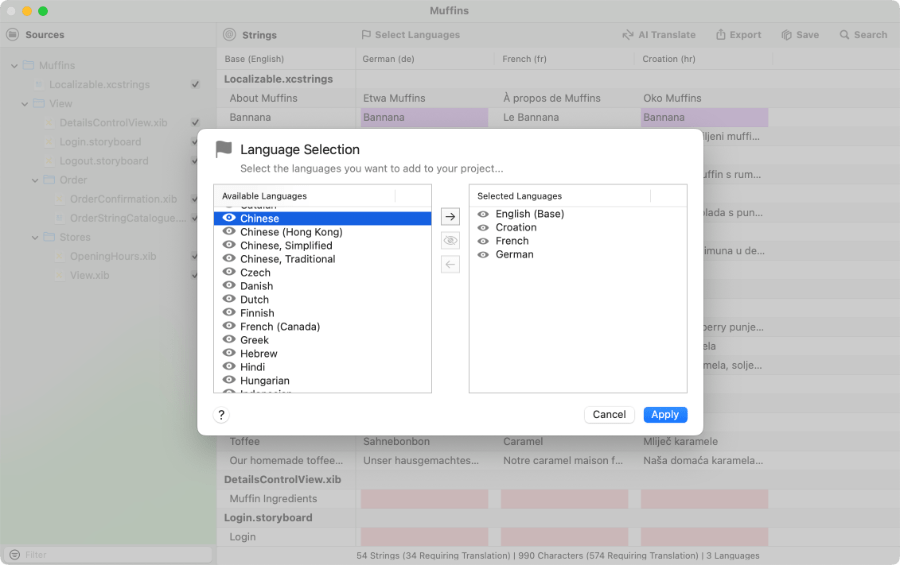Click the Filter field in sidebar
900x565 pixels.
[x=110, y=555]
